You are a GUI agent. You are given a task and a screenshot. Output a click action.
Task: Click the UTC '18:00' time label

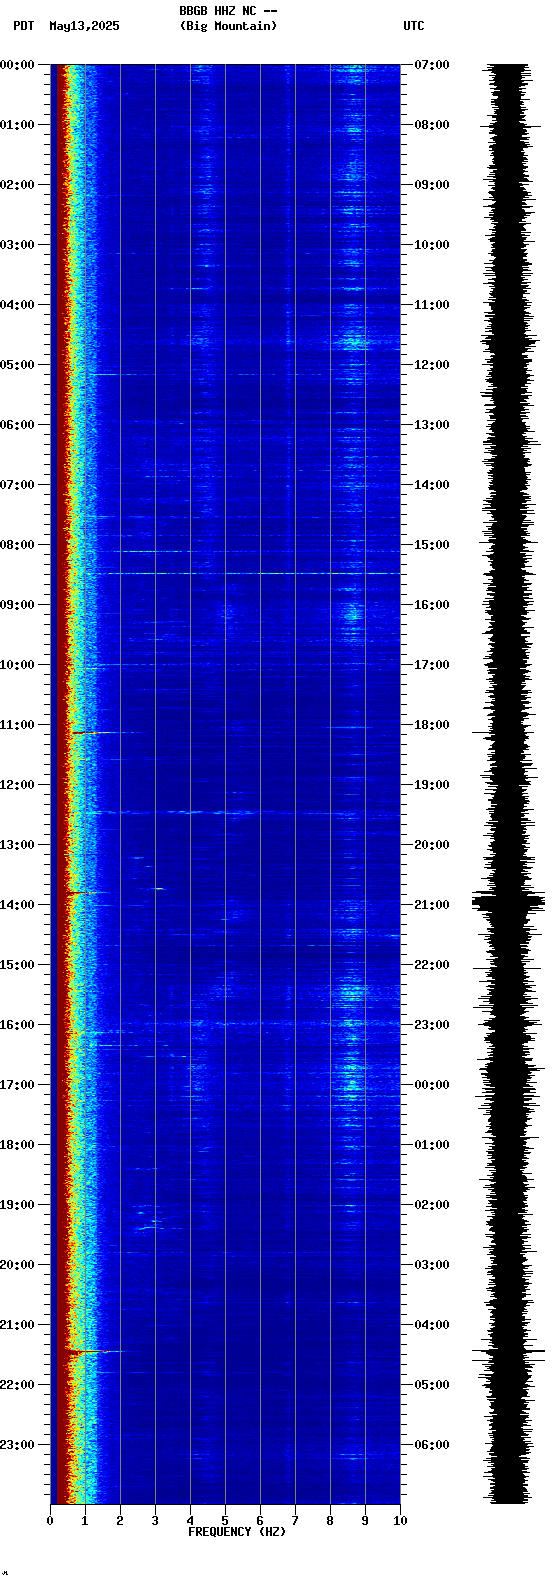pos(432,725)
